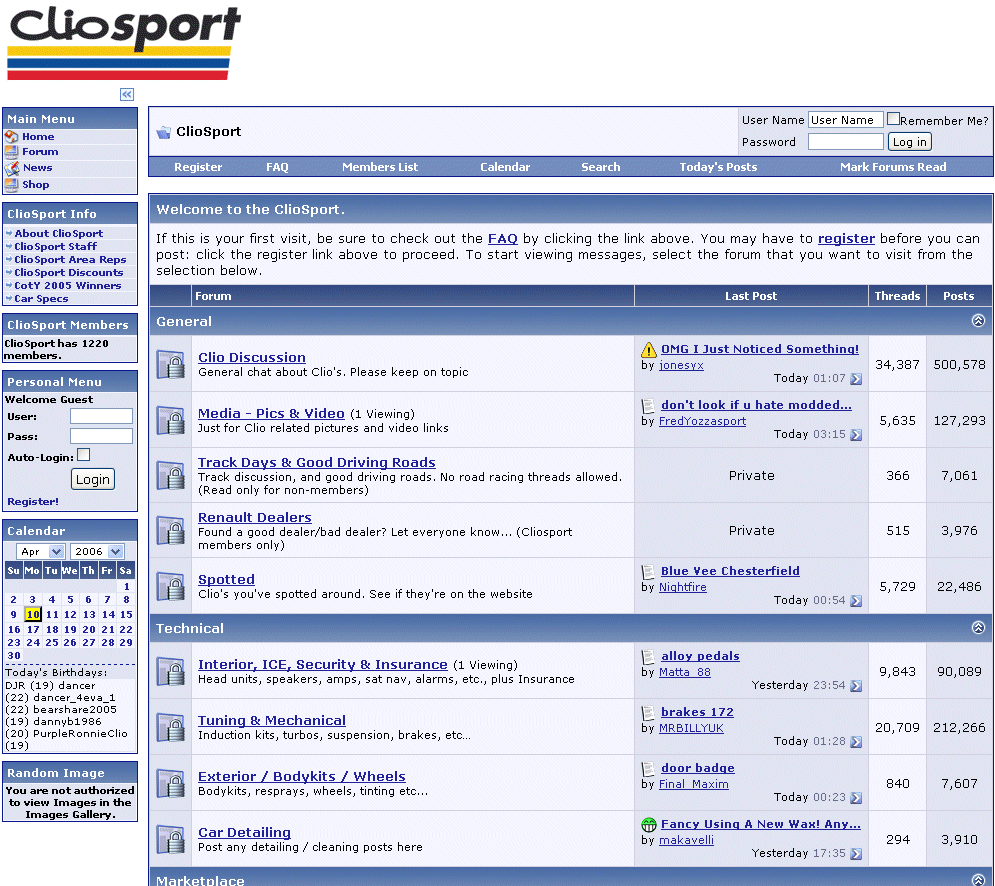The width and height of the screenshot is (995, 886).
Task: Open the calendar month dropdown
Action: point(42,552)
